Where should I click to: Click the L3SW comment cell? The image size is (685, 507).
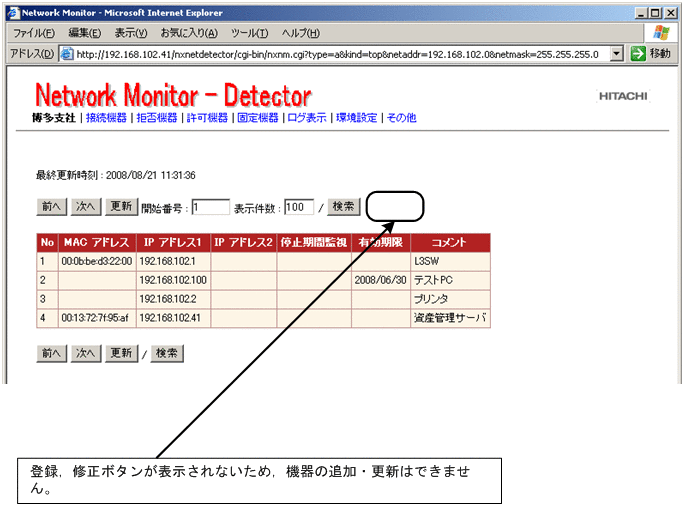pyautogui.click(x=450, y=262)
